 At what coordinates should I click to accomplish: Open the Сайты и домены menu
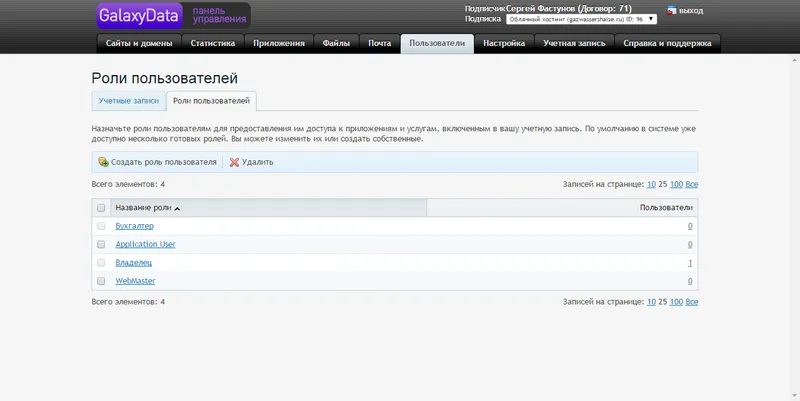(139, 43)
